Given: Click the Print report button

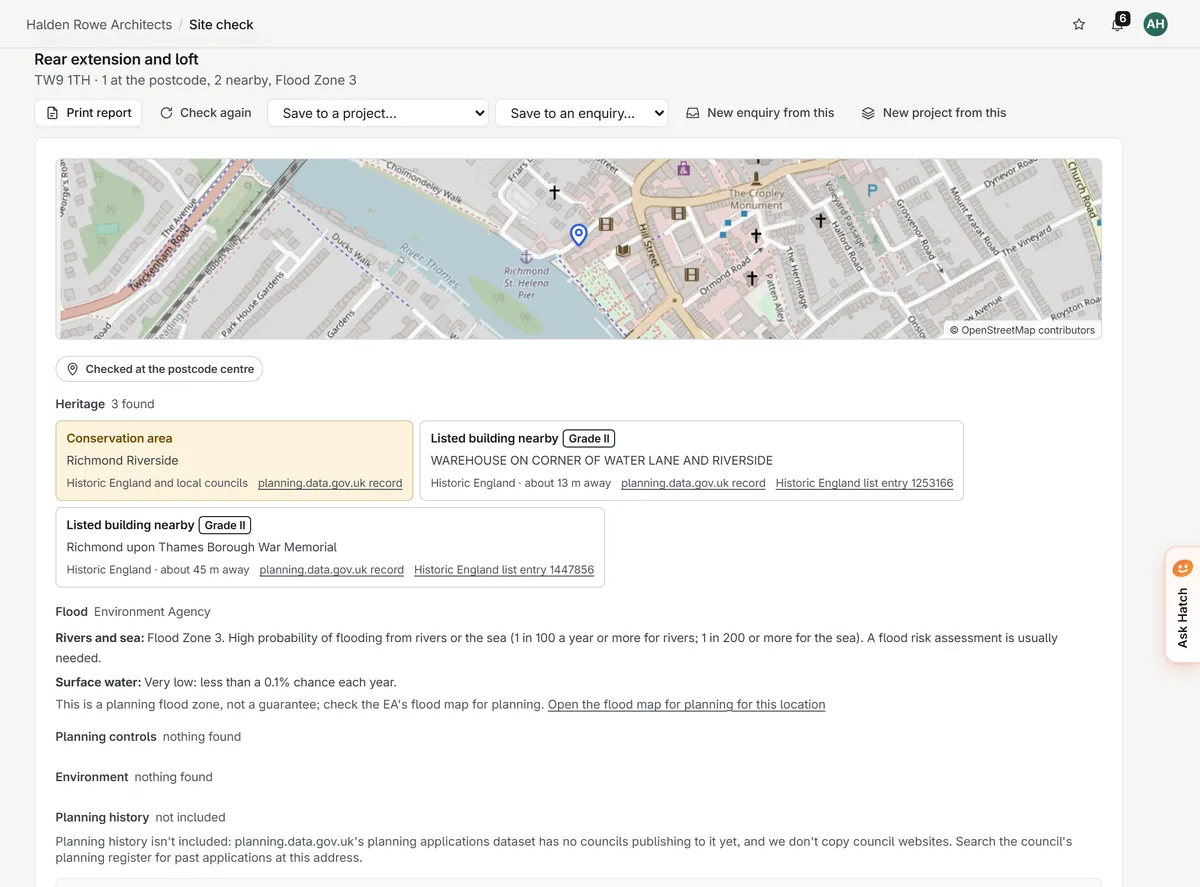Looking at the screenshot, I should pos(88,113).
